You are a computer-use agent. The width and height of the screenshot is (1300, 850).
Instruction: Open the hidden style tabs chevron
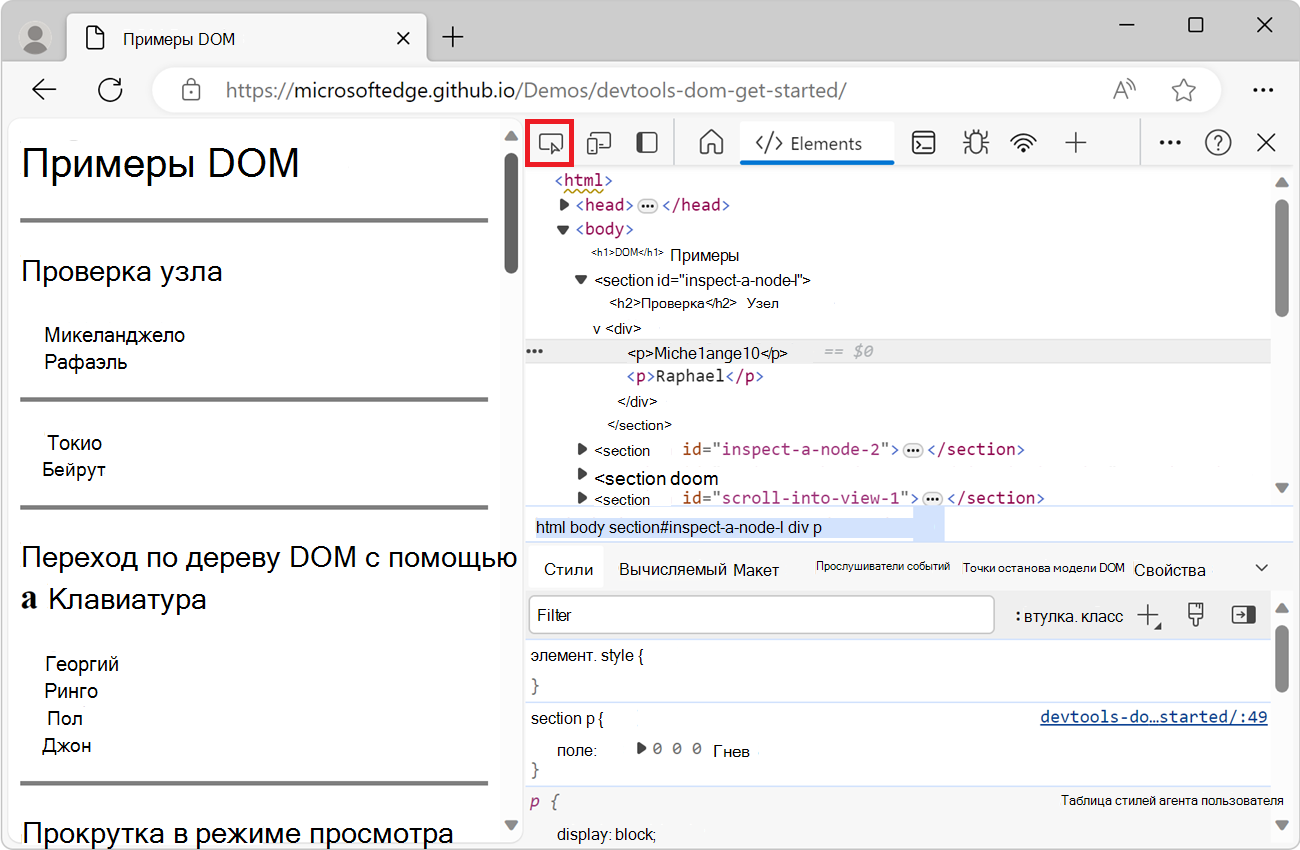click(1258, 566)
